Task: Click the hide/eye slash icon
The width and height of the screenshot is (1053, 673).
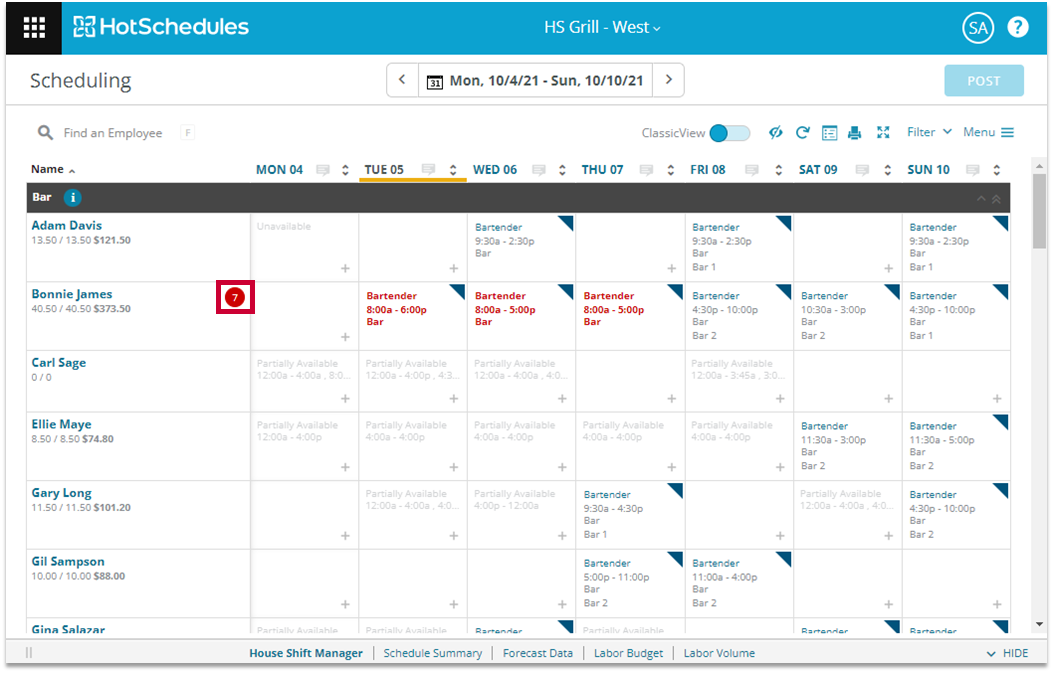Action: pos(776,132)
